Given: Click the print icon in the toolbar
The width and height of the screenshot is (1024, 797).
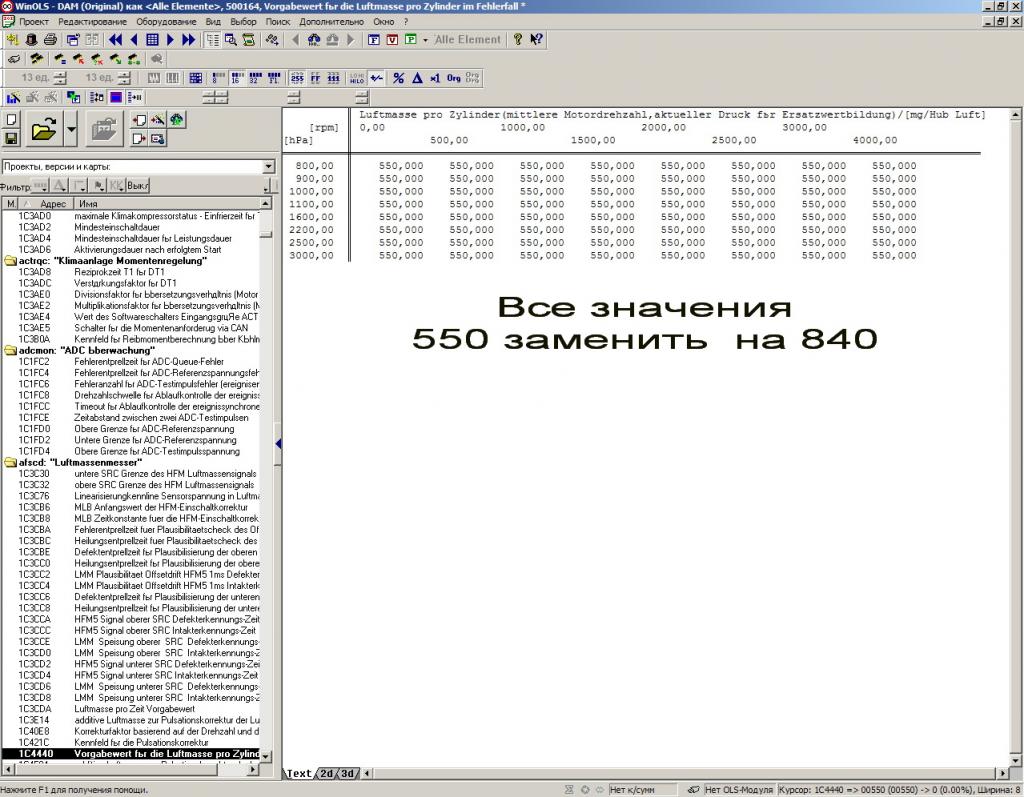Looking at the screenshot, I should tap(50, 40).
